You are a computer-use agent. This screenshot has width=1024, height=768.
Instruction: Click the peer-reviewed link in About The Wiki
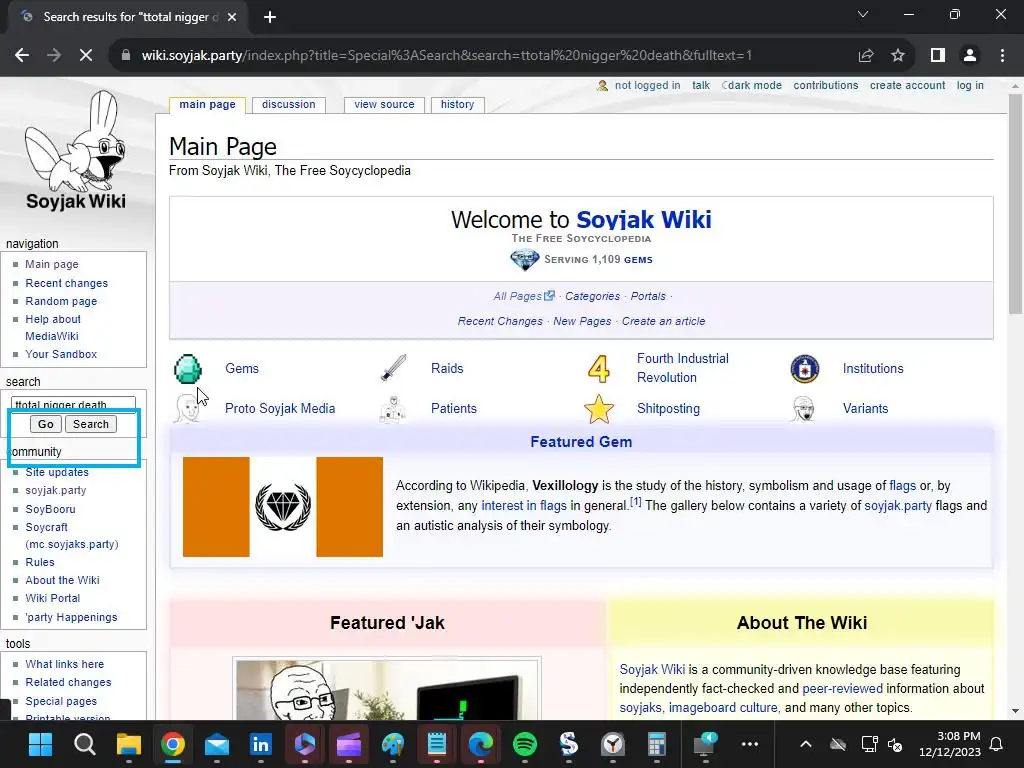(x=842, y=688)
